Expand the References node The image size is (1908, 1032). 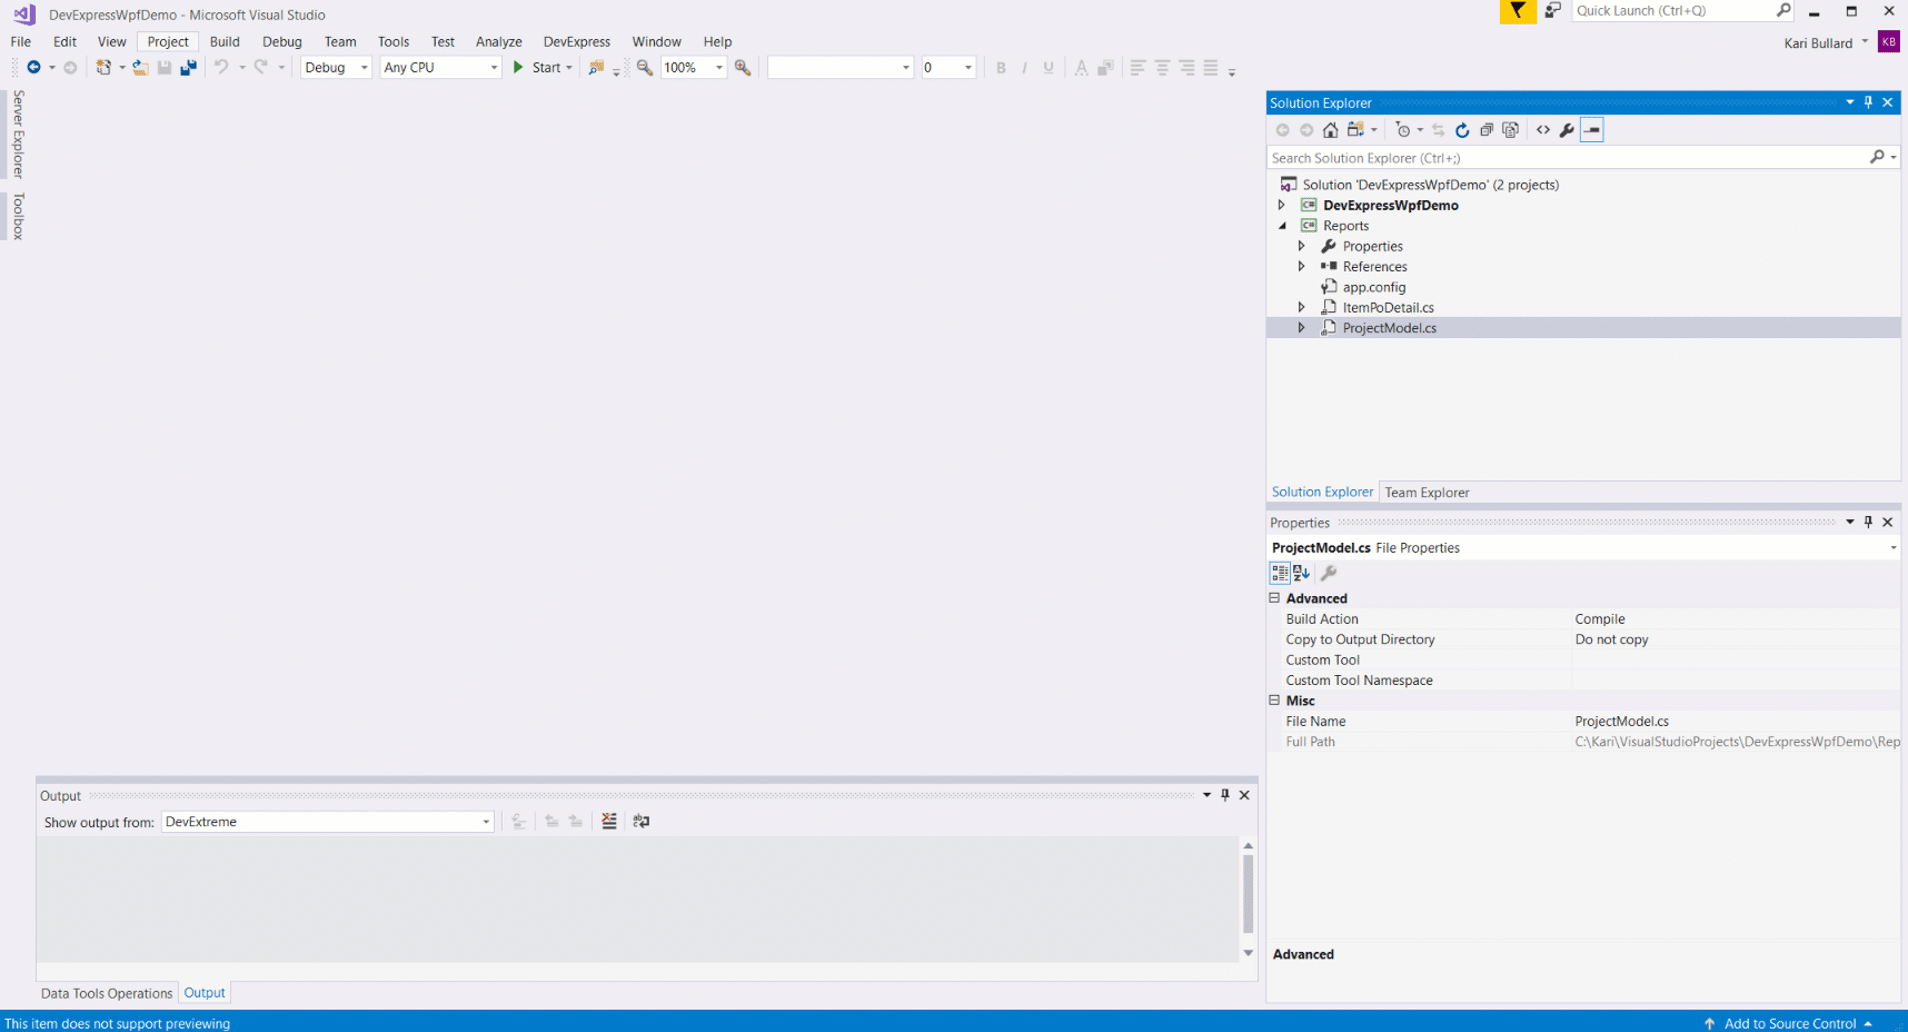point(1301,266)
